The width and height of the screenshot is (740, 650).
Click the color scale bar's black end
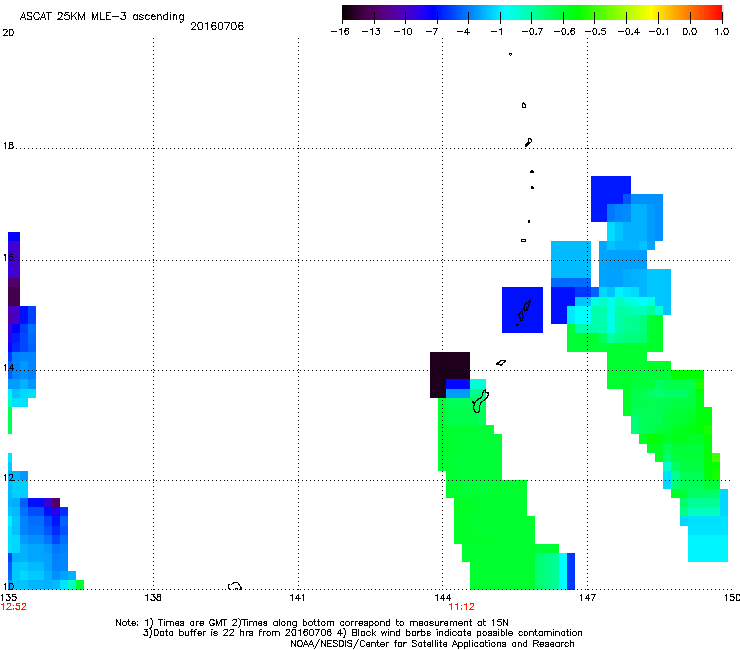(349, 12)
